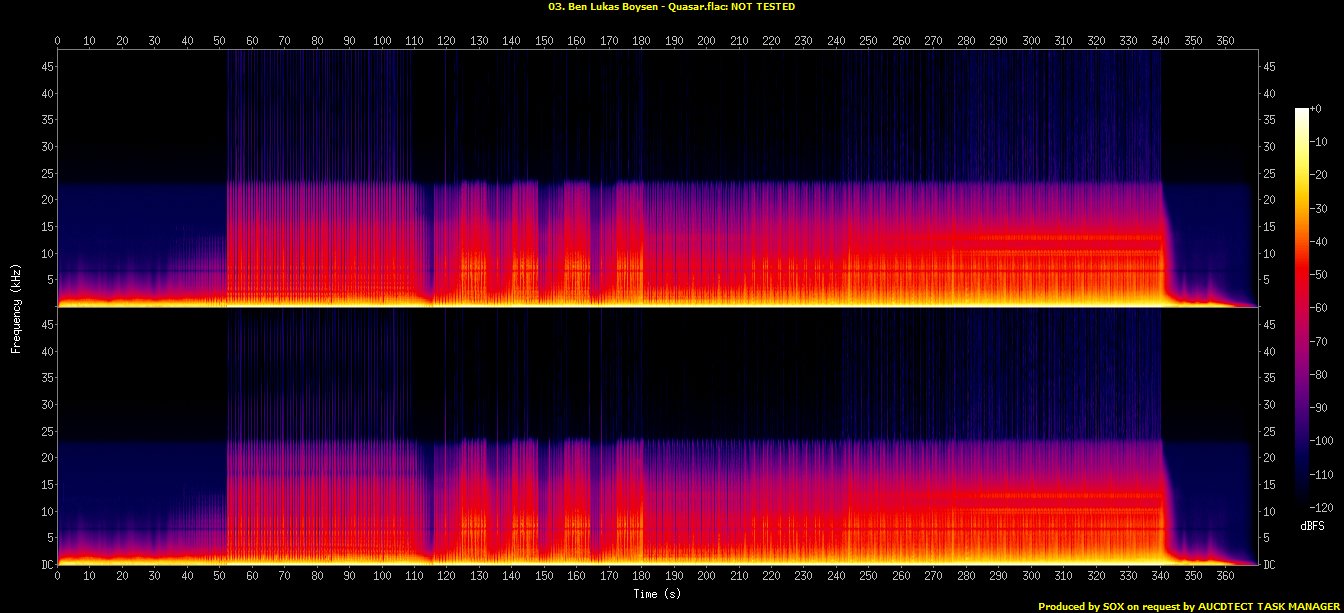Click the dBFS label under the color scale
The height and width of the screenshot is (613, 1344).
click(1313, 525)
